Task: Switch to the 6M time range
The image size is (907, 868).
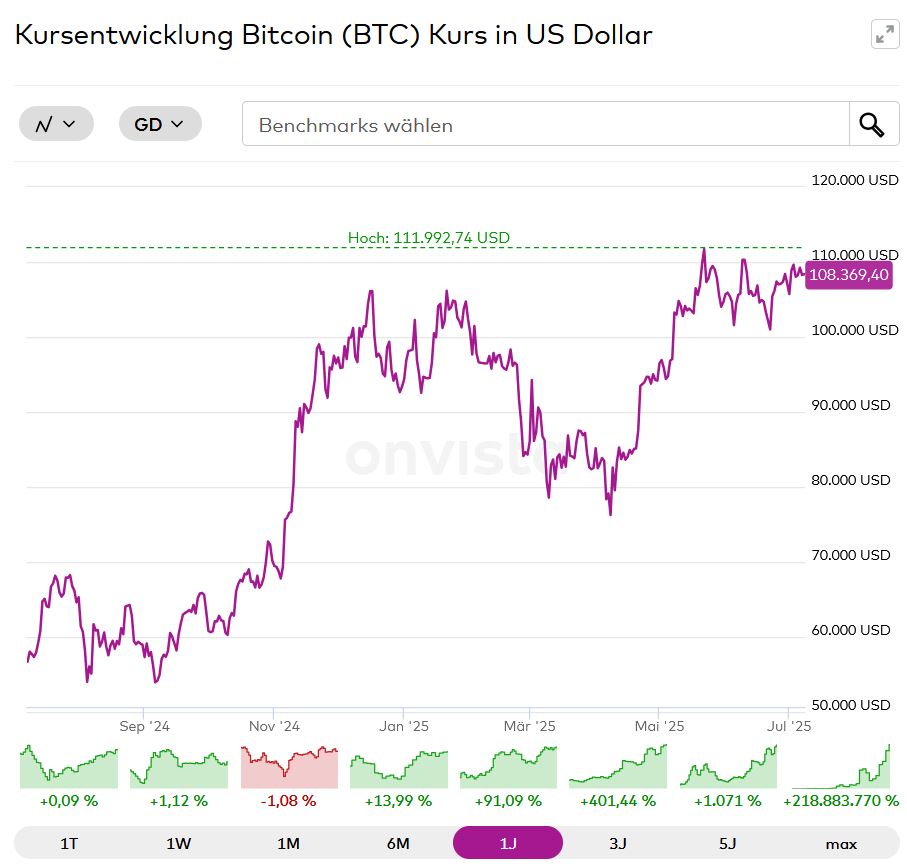Action: (x=398, y=843)
